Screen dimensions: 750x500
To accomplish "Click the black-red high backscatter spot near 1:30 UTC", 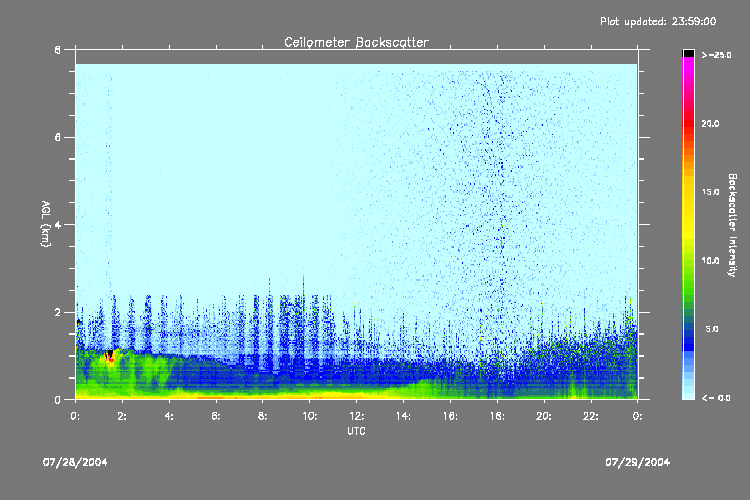I will click(x=110, y=356).
